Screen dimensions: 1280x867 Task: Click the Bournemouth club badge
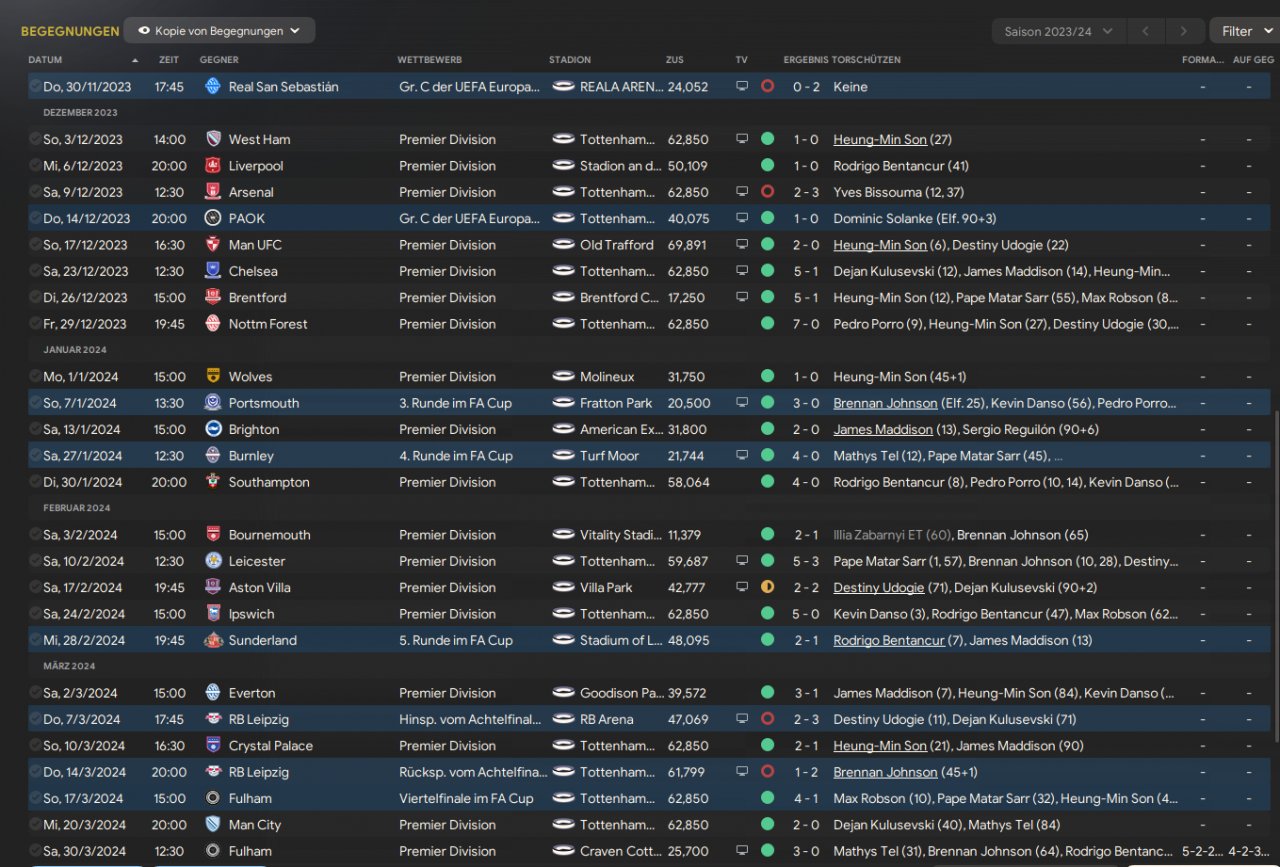212,535
